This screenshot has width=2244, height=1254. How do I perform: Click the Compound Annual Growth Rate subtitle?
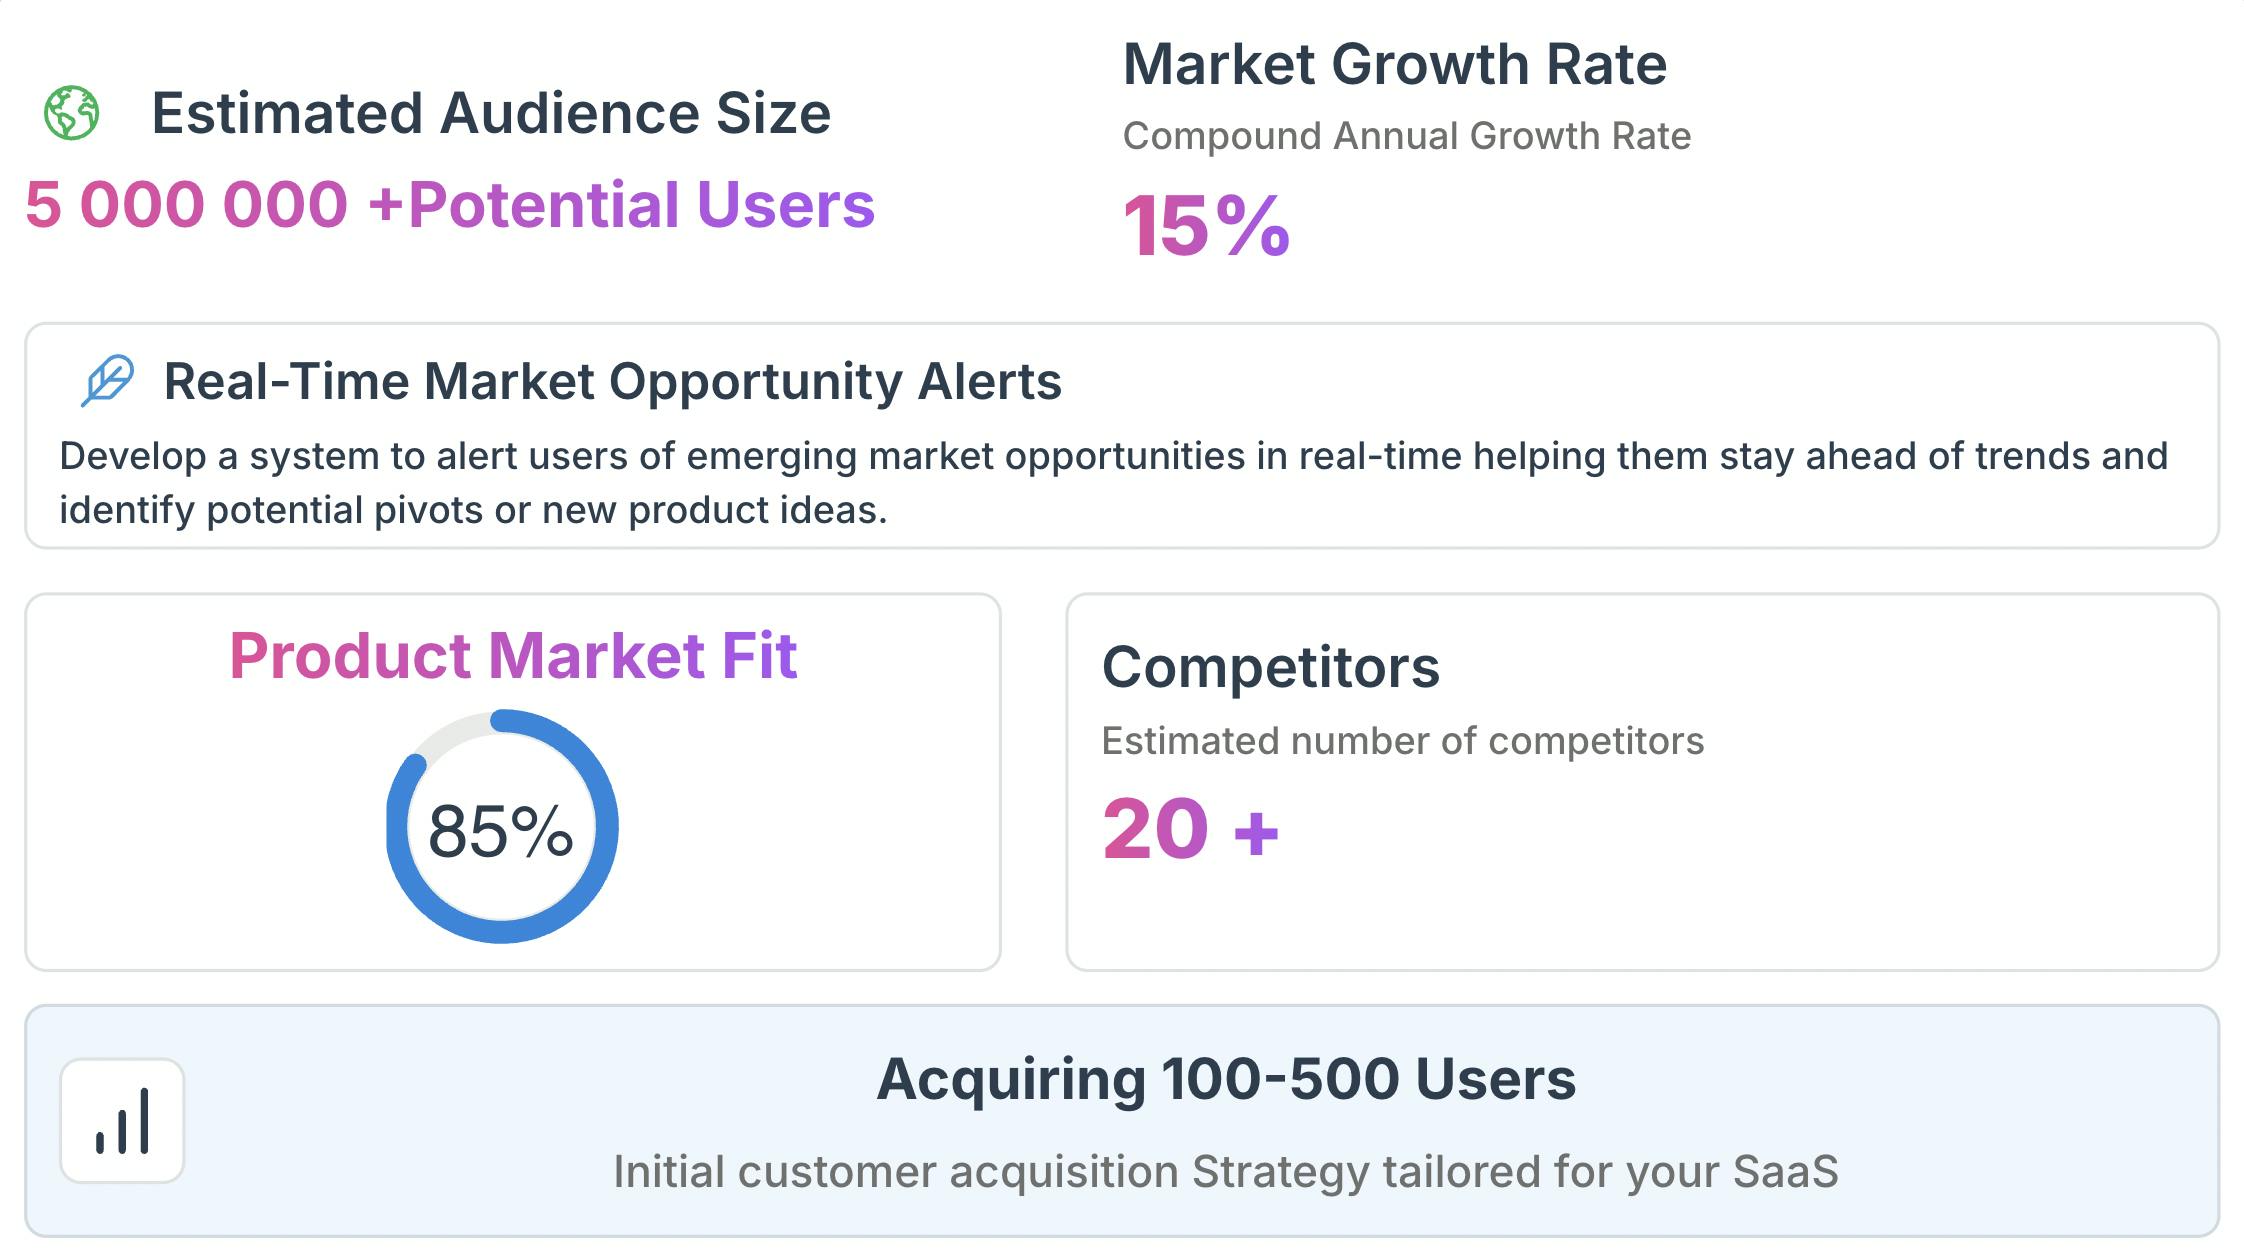(x=1407, y=136)
